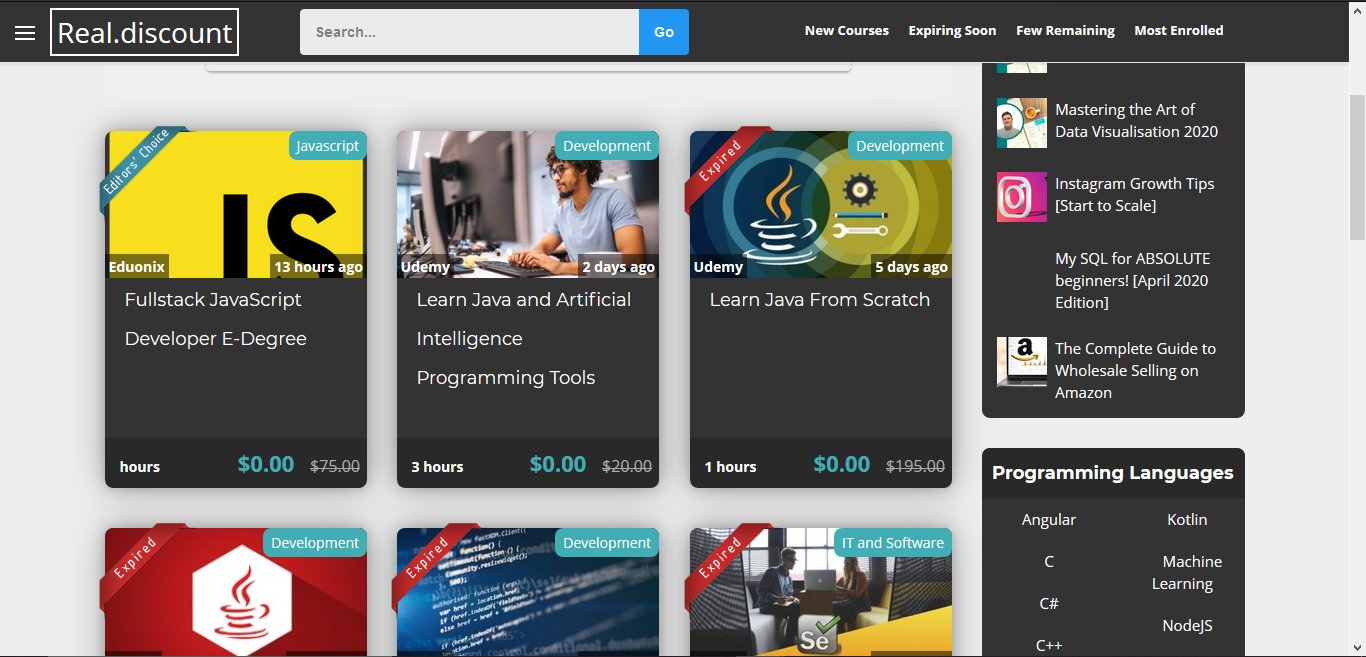Open Few Remaining in the top nav
Image resolution: width=1366 pixels, height=657 pixels.
1065,31
